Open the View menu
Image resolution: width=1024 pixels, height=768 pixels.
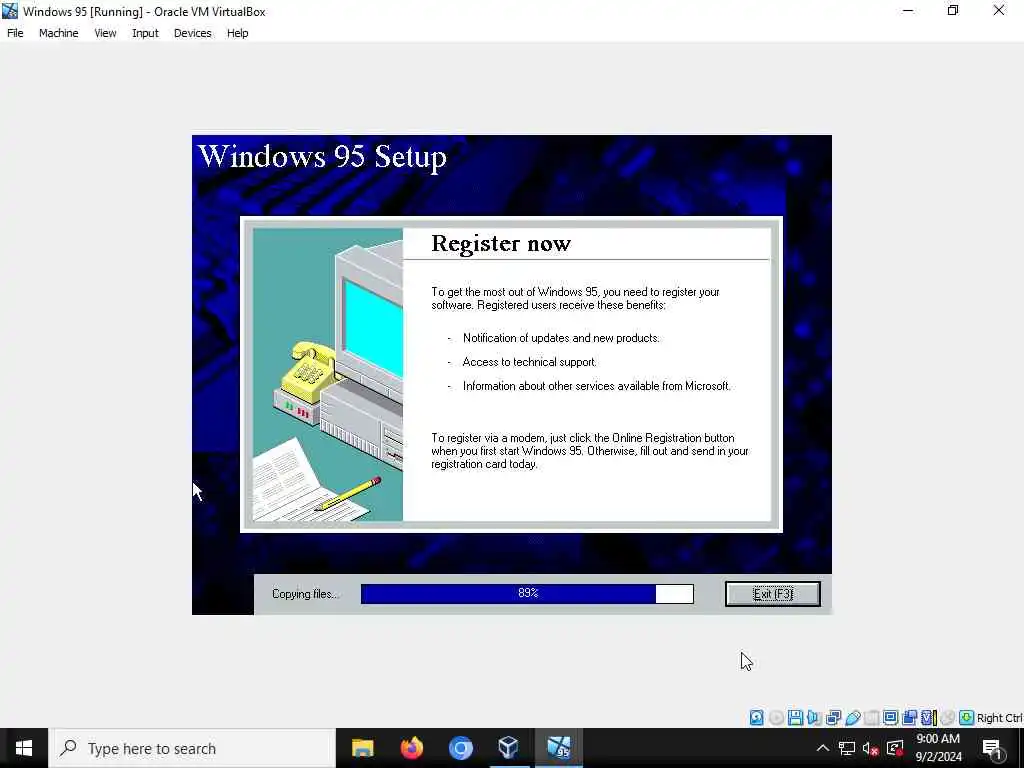click(105, 33)
